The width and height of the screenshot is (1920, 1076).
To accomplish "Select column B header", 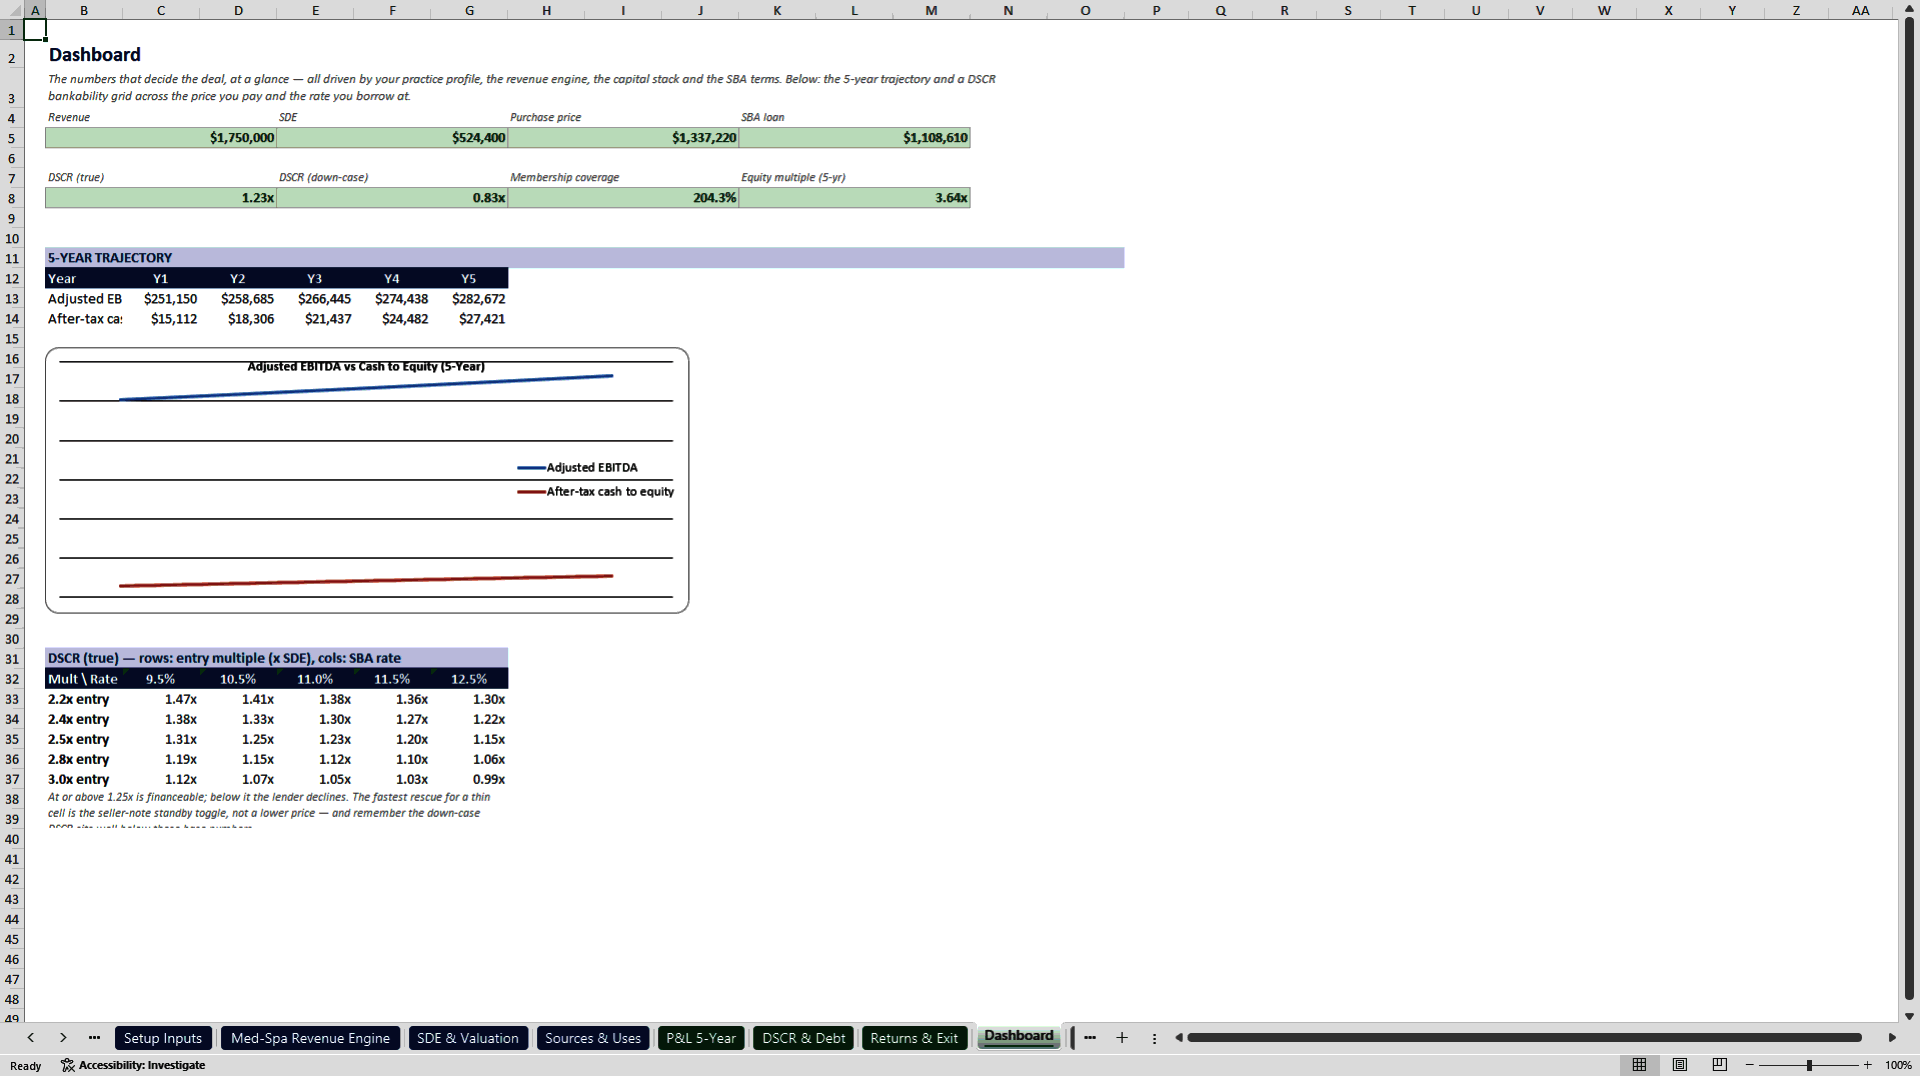I will tap(84, 10).
